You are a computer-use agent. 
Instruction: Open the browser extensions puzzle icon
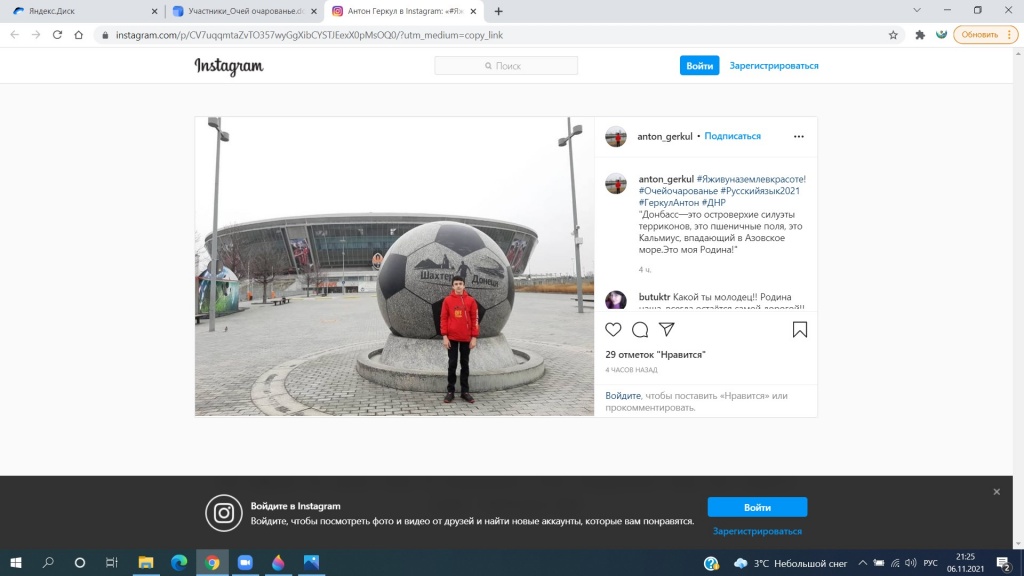[x=920, y=34]
